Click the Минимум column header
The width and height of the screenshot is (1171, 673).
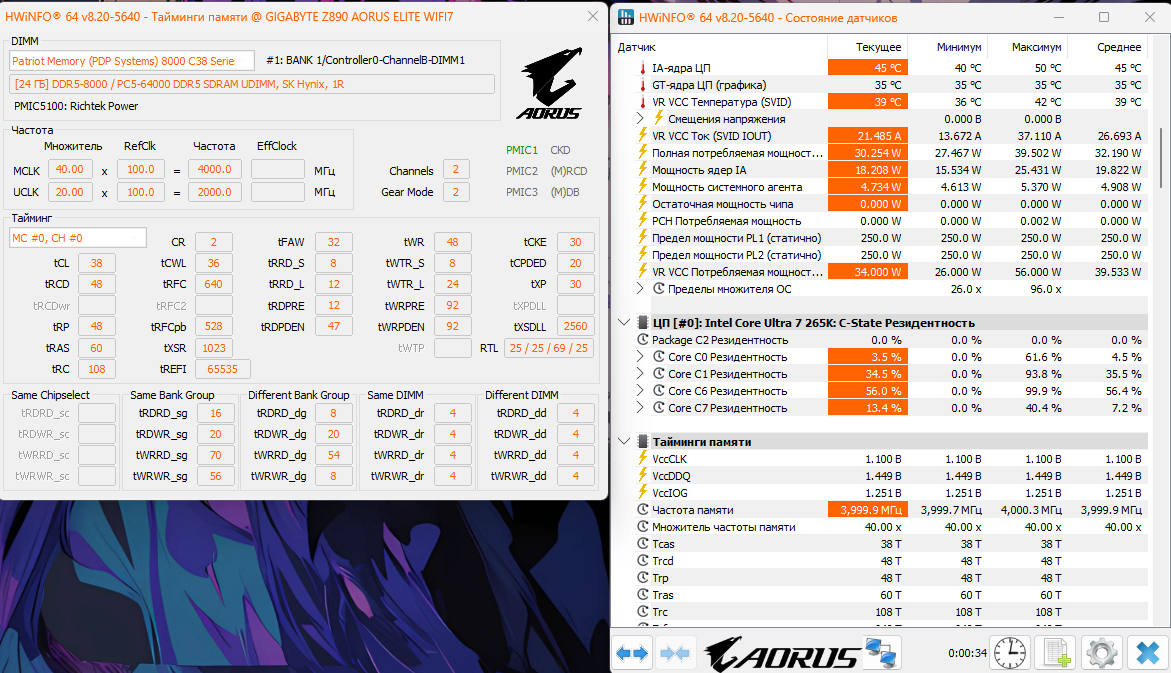pos(959,47)
